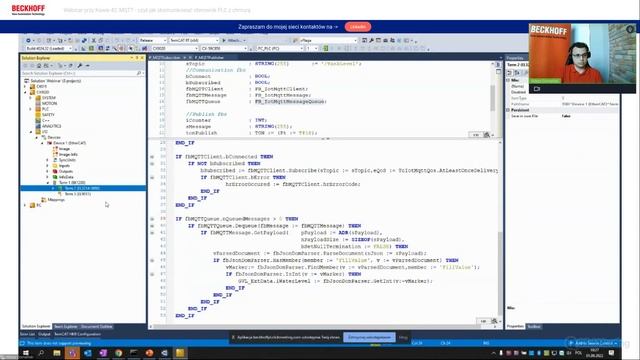Screen dimensions: 640x360
Task: Select the Outputs tree item
Action: (x=65, y=171)
